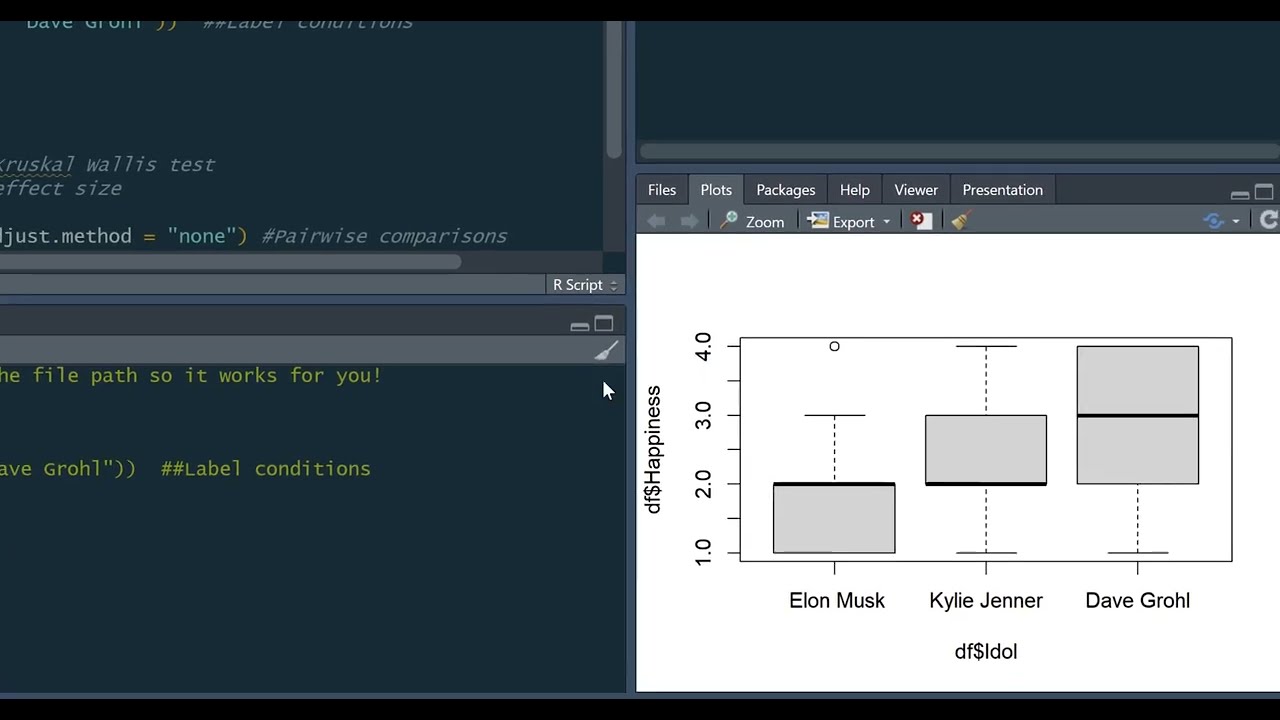
Task: Open the R Script file type selector
Action: (x=585, y=285)
